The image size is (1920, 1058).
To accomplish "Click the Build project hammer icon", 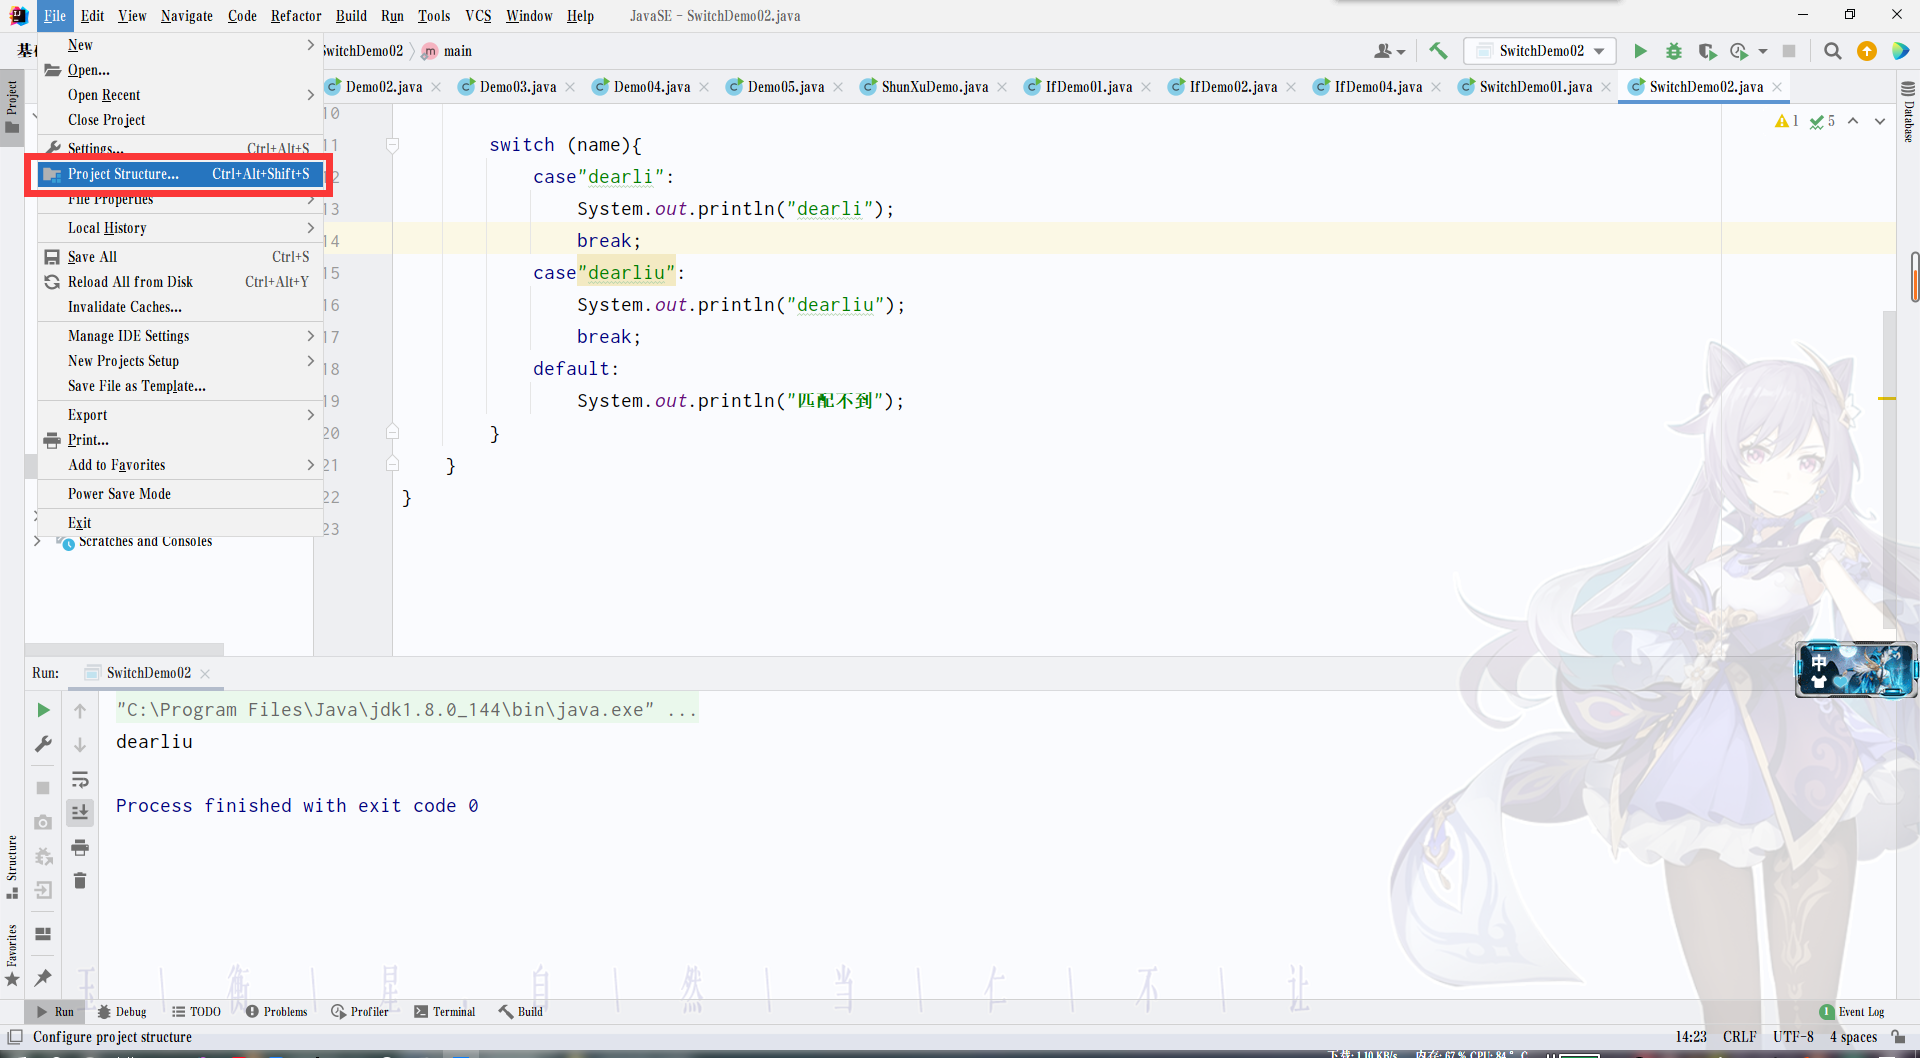I will (1438, 51).
